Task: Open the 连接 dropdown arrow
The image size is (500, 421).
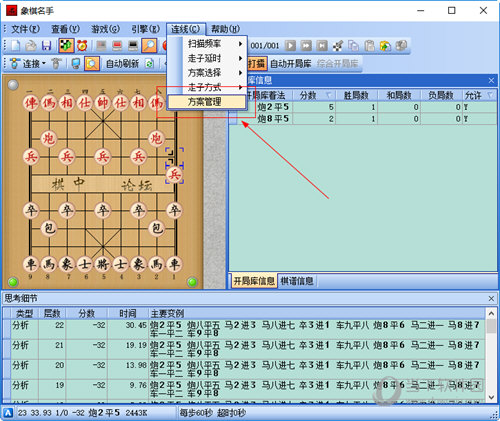Action: point(44,63)
